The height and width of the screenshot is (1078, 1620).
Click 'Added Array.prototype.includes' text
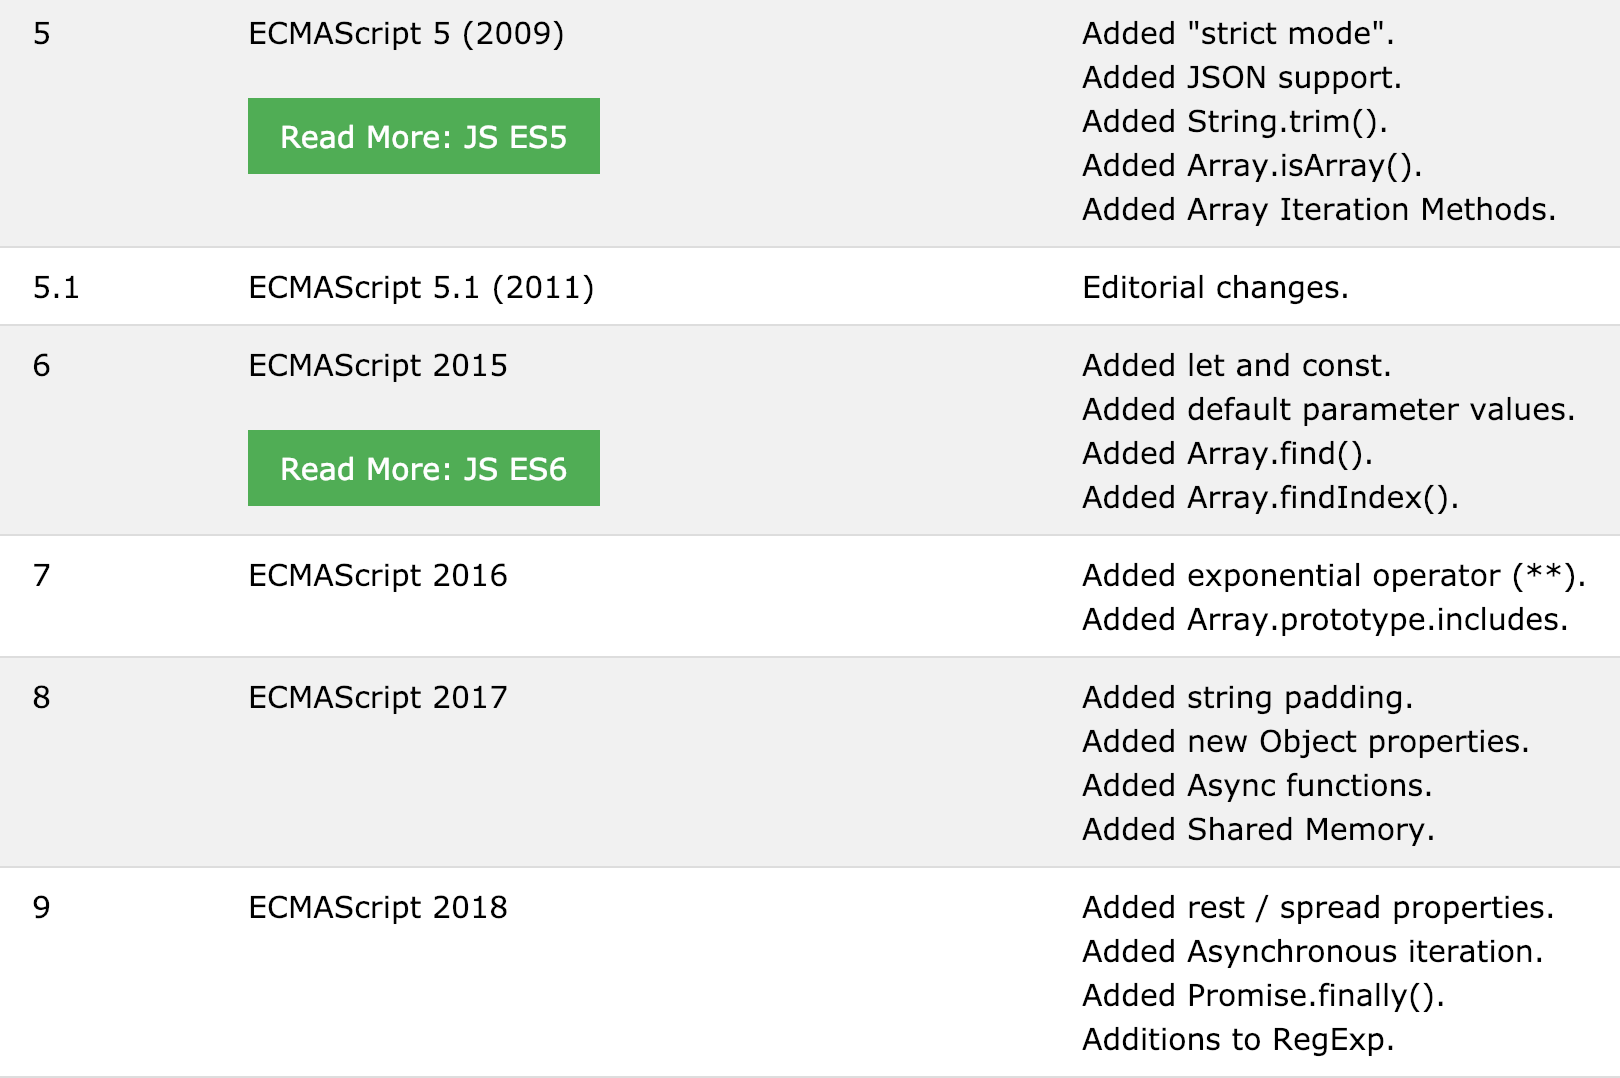click(x=1324, y=620)
